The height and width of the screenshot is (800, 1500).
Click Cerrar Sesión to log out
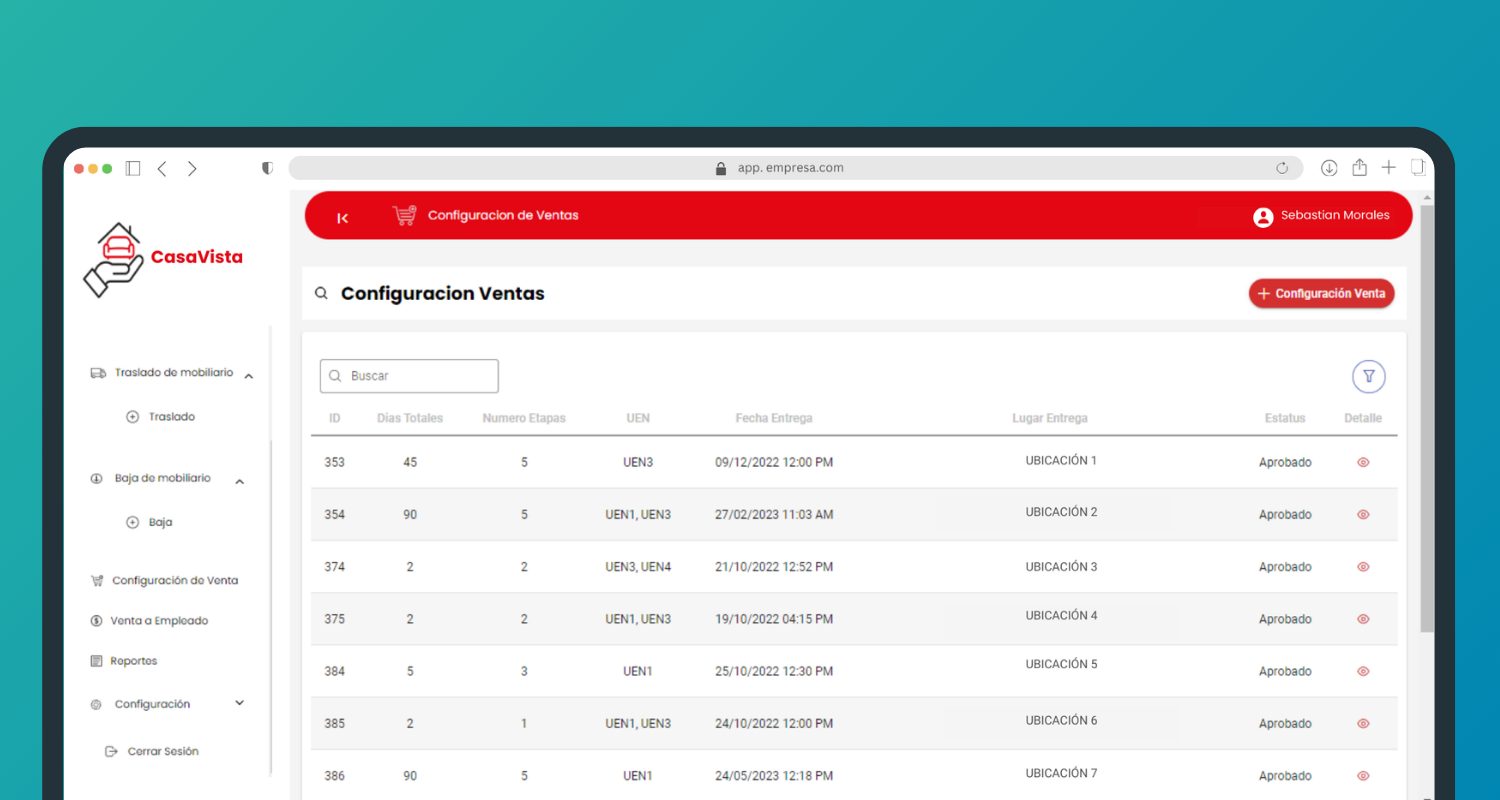pos(162,751)
